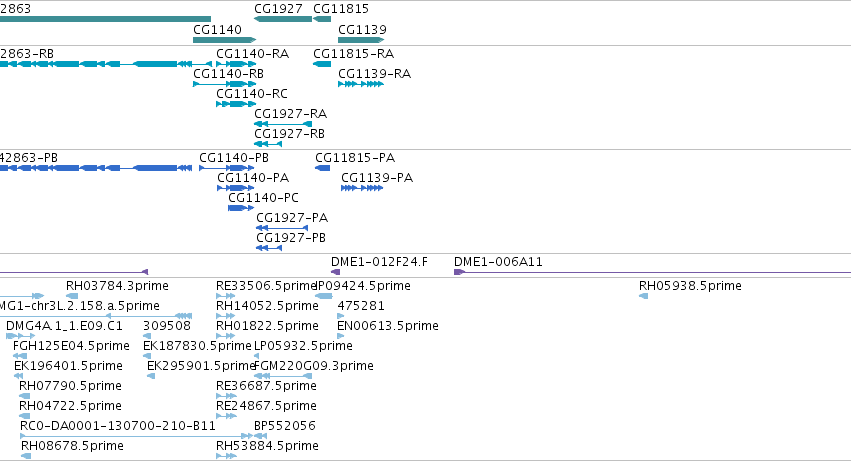
Task: Click the MG1-chr3L.2.158.a.5prime label
Action: (x=80, y=306)
